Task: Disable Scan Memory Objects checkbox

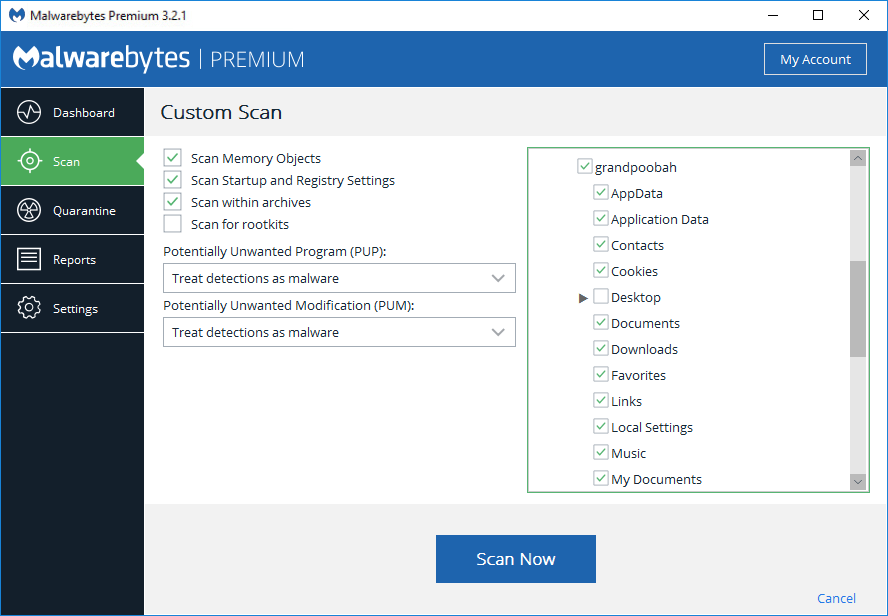Action: (x=173, y=158)
